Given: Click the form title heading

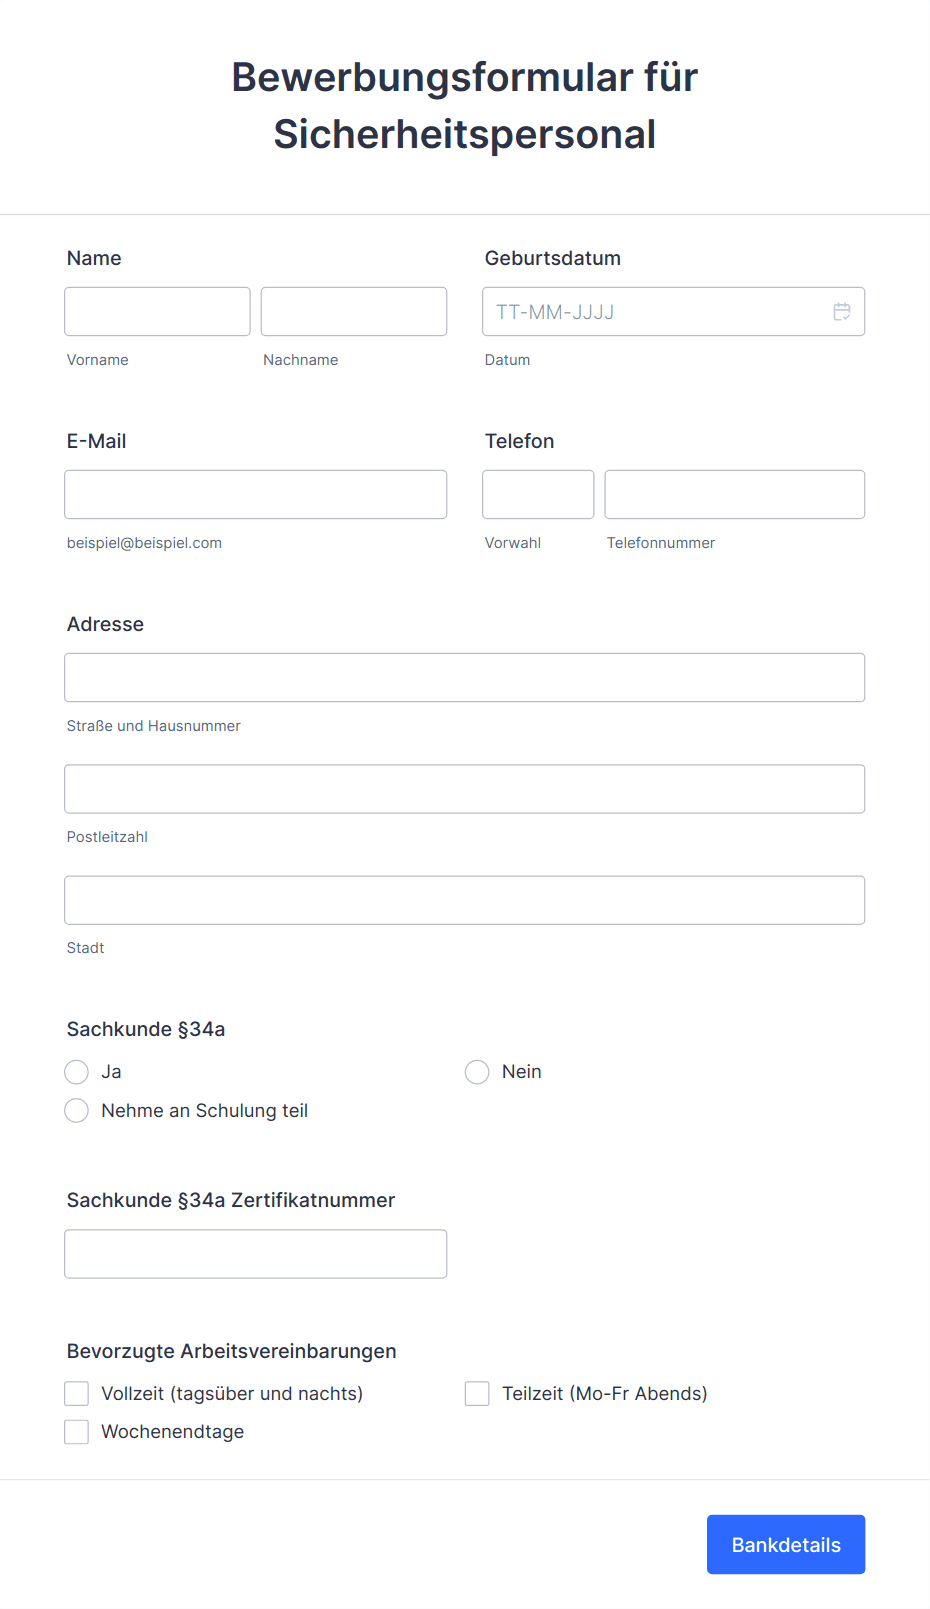Looking at the screenshot, I should pyautogui.click(x=465, y=106).
